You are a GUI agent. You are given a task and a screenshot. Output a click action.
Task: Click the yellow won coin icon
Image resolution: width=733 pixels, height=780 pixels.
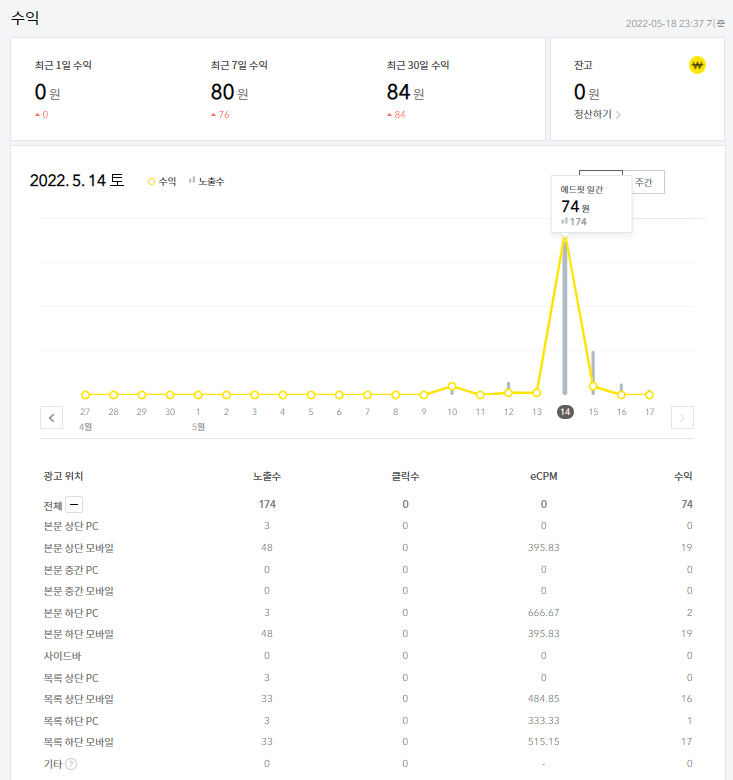click(697, 65)
